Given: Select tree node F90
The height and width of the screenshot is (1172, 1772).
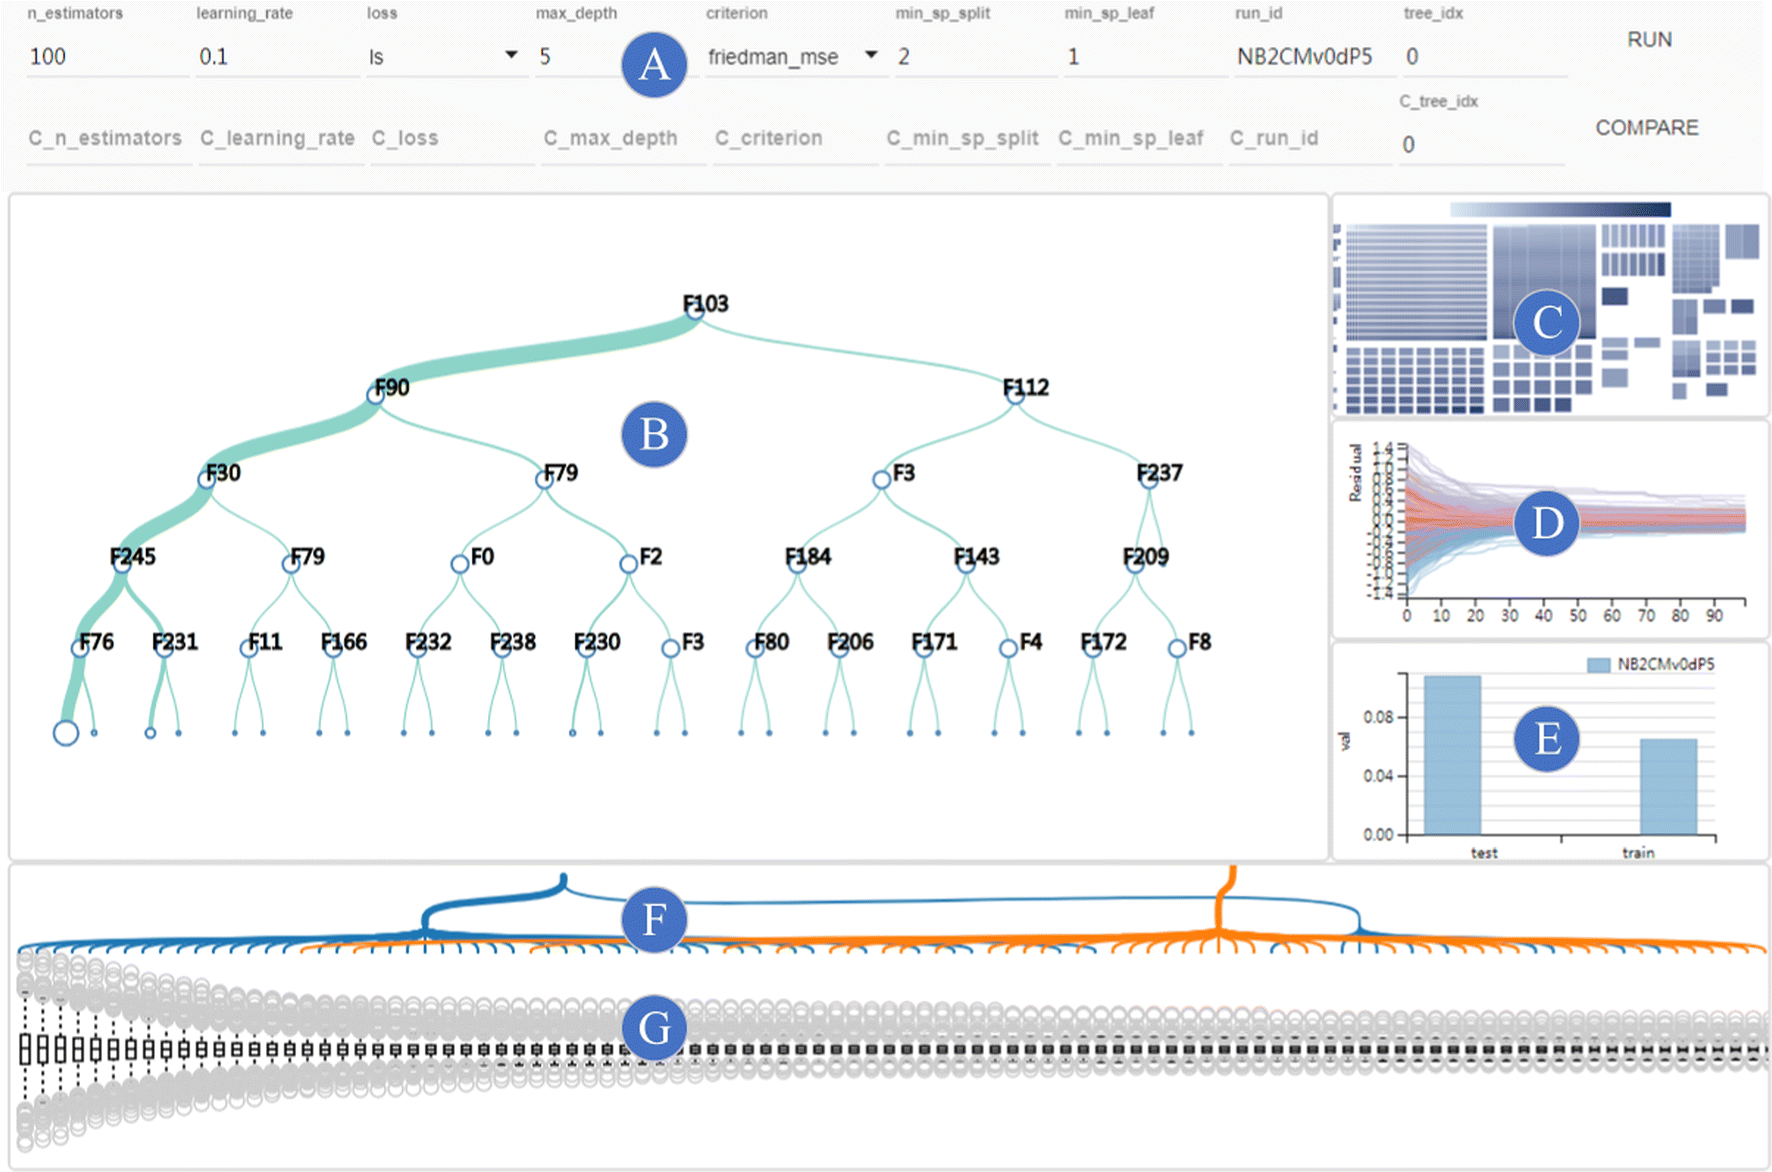Looking at the screenshot, I should pos(375,395).
